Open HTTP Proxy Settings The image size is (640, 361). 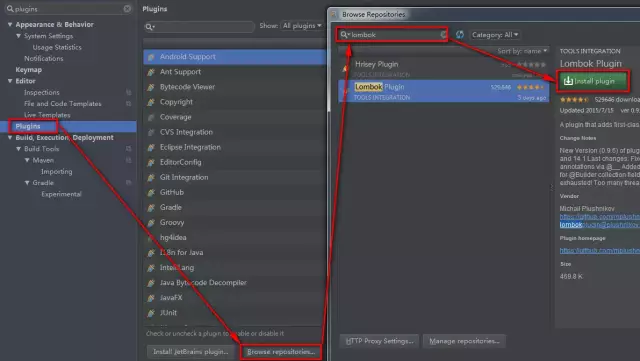[x=380, y=341]
